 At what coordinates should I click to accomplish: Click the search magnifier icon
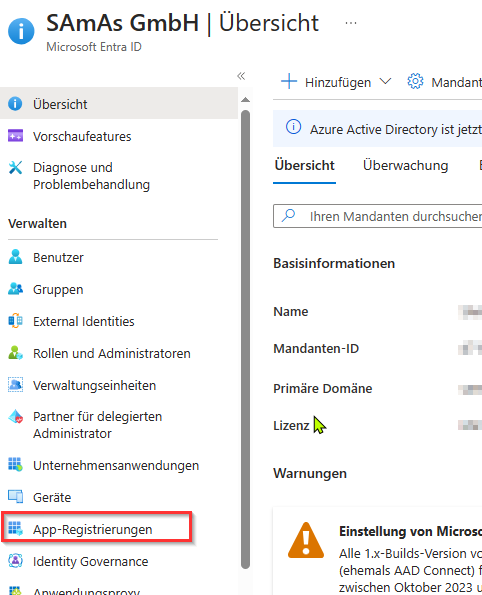pyautogui.click(x=288, y=215)
